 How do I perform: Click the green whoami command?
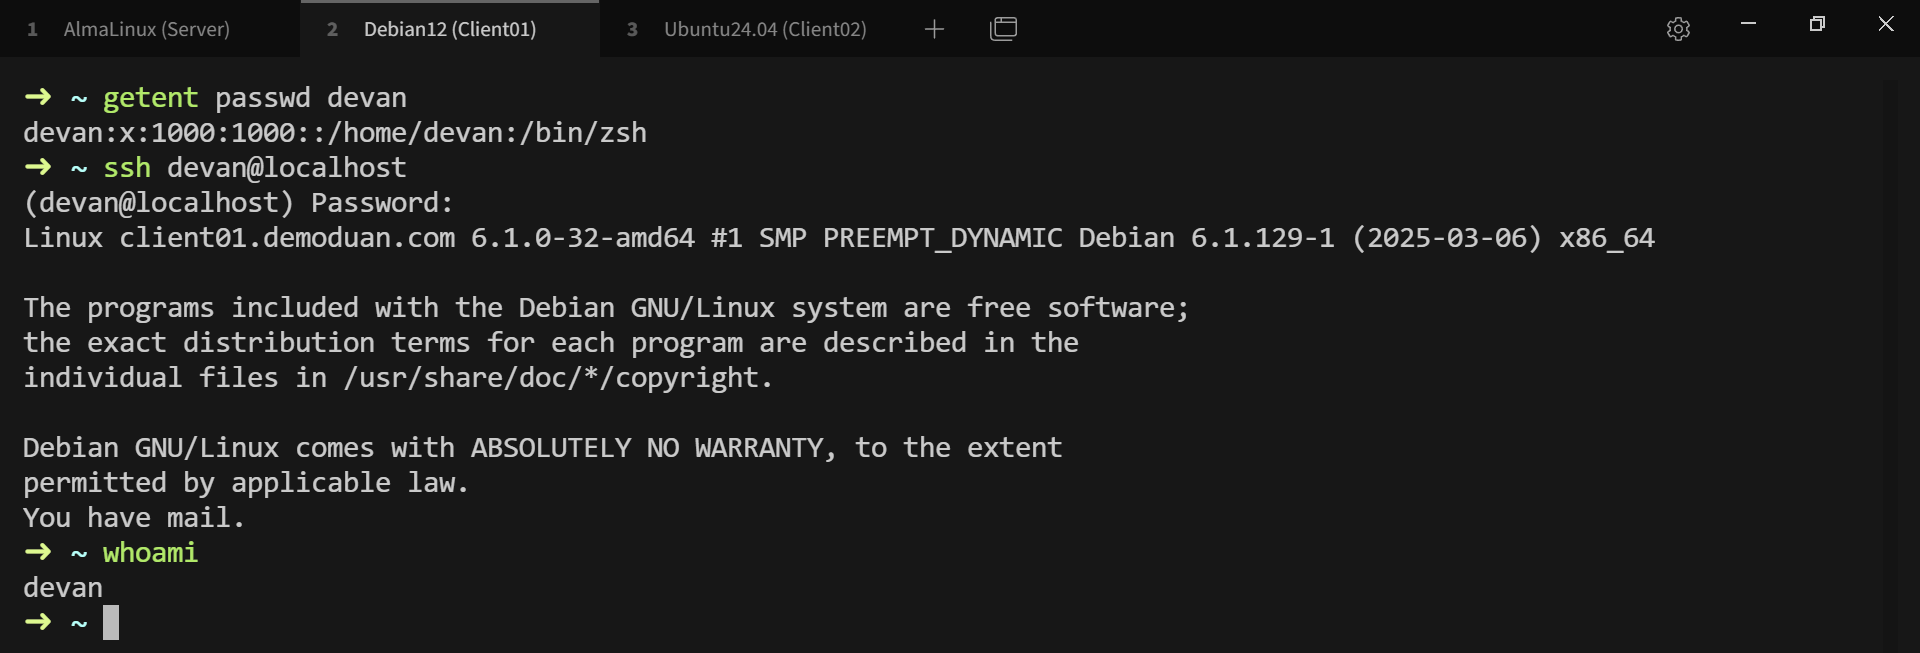(x=150, y=553)
